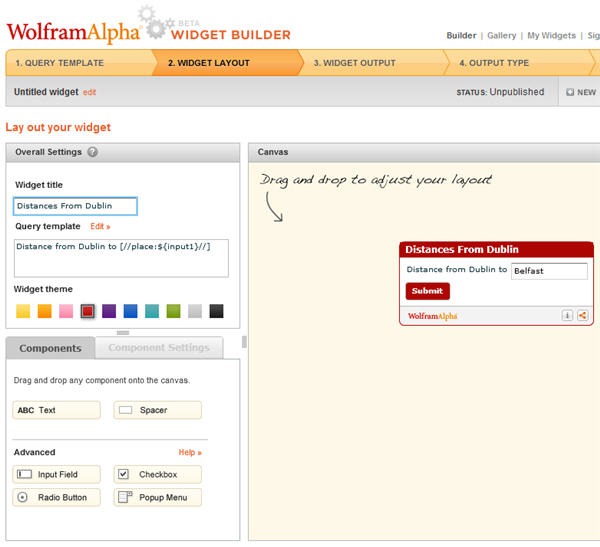Select the Text component
Viewport: 600px width, 547px height.
[56, 410]
